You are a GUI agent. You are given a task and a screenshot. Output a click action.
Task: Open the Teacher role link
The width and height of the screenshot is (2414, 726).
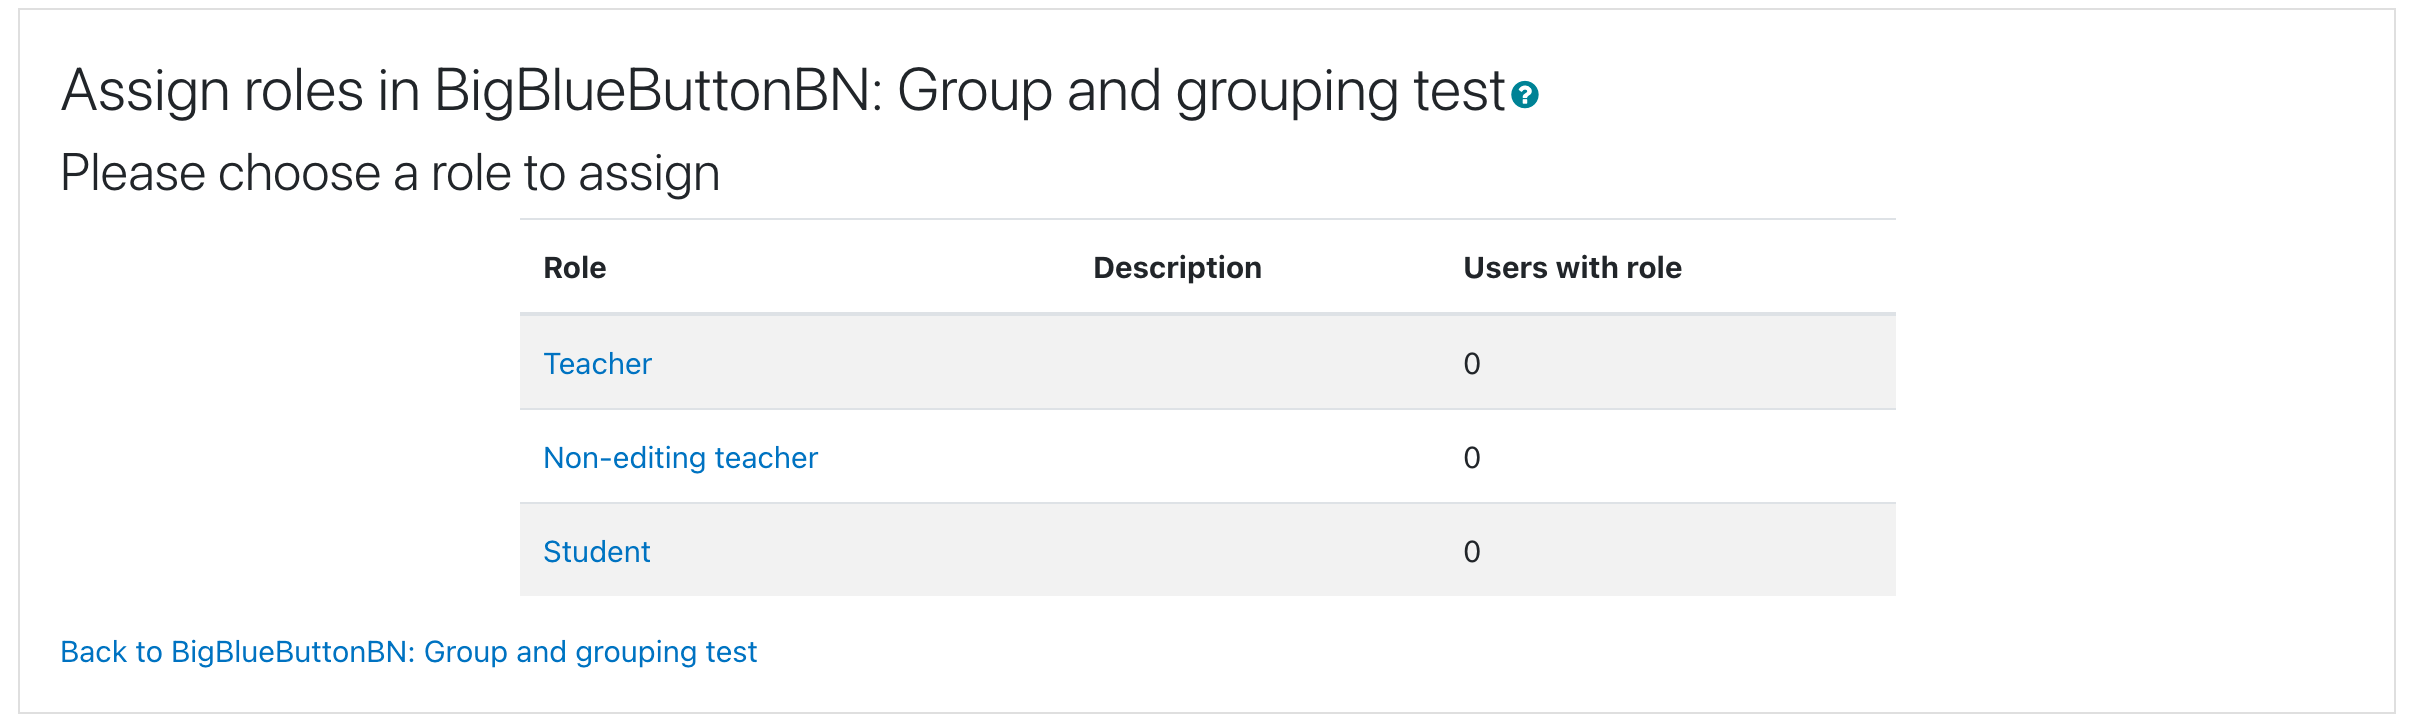click(597, 363)
